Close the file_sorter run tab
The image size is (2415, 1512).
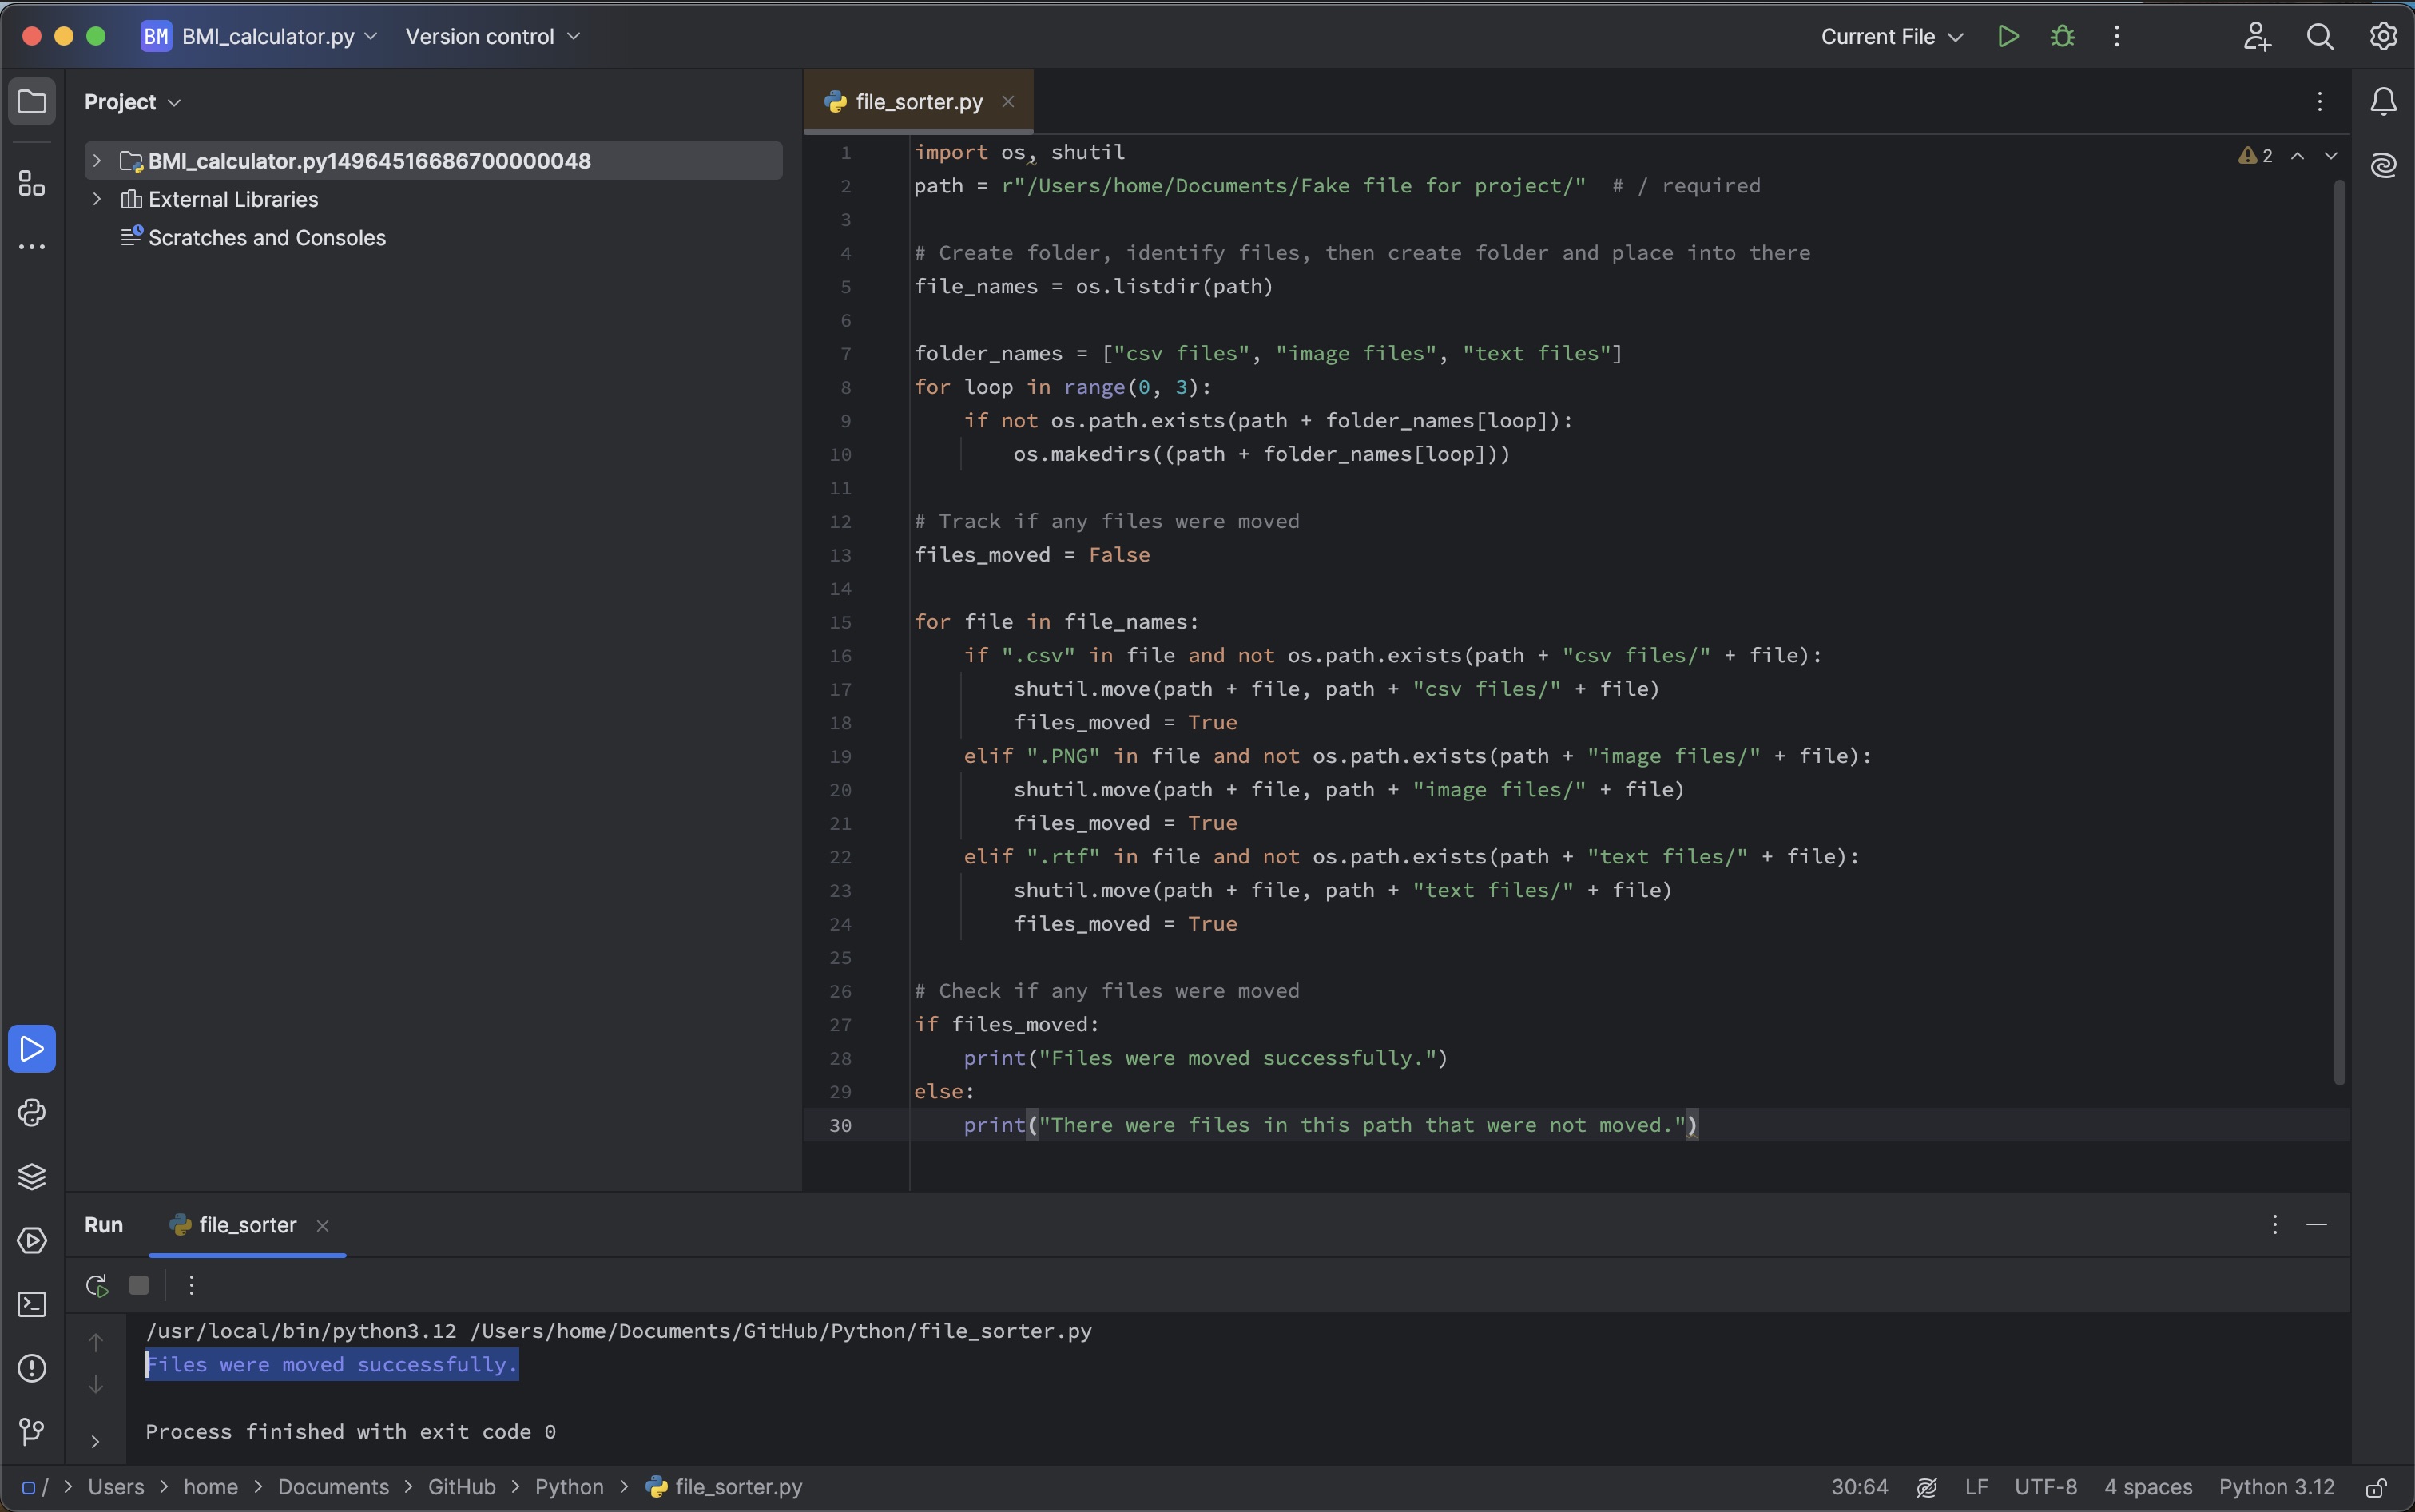click(x=322, y=1226)
